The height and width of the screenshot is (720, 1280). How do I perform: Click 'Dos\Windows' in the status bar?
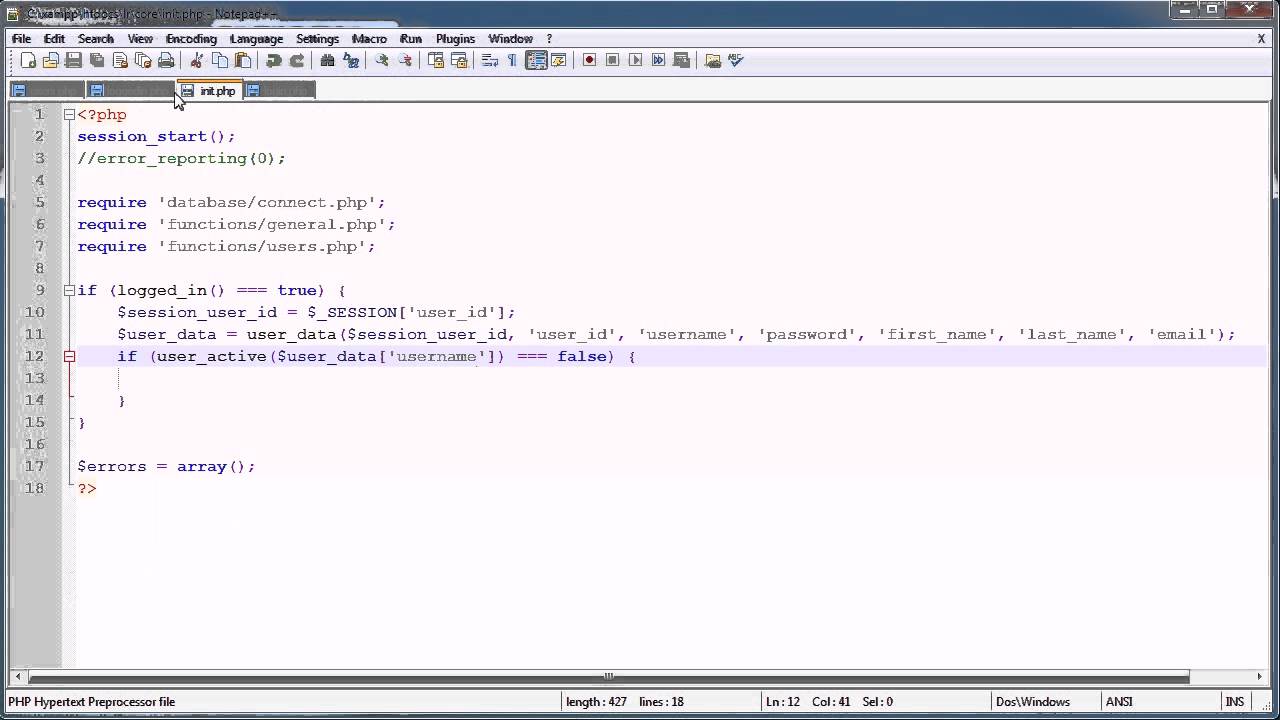point(1033,702)
